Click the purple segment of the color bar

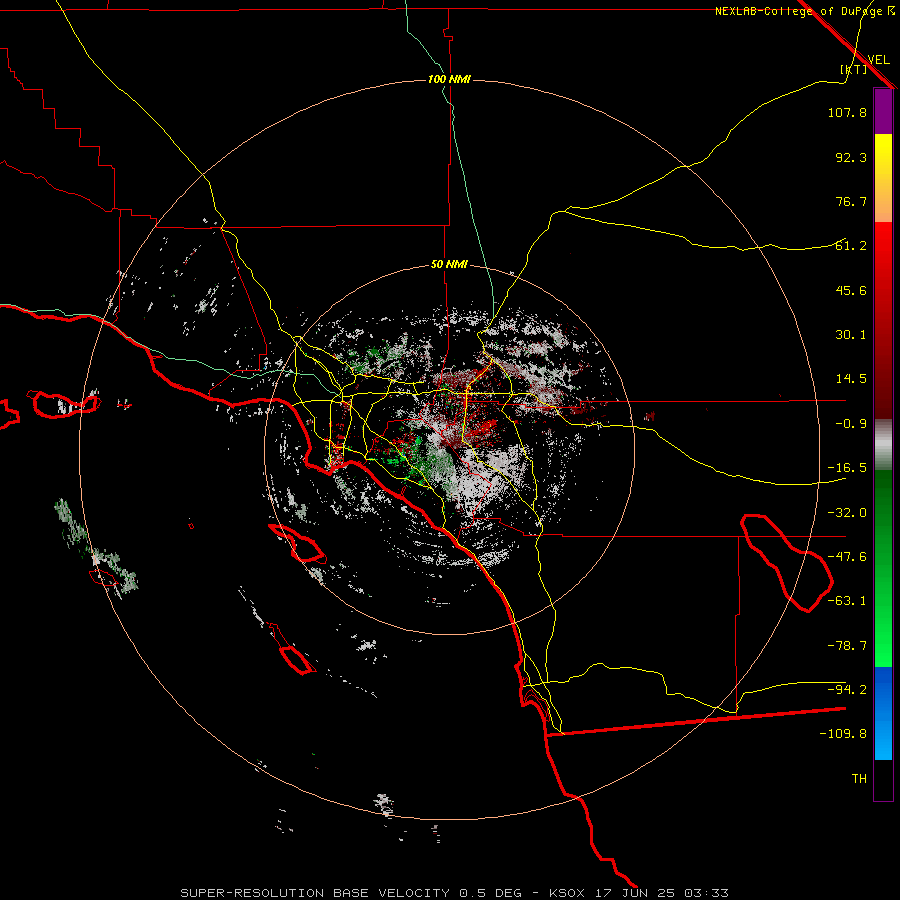click(x=883, y=111)
